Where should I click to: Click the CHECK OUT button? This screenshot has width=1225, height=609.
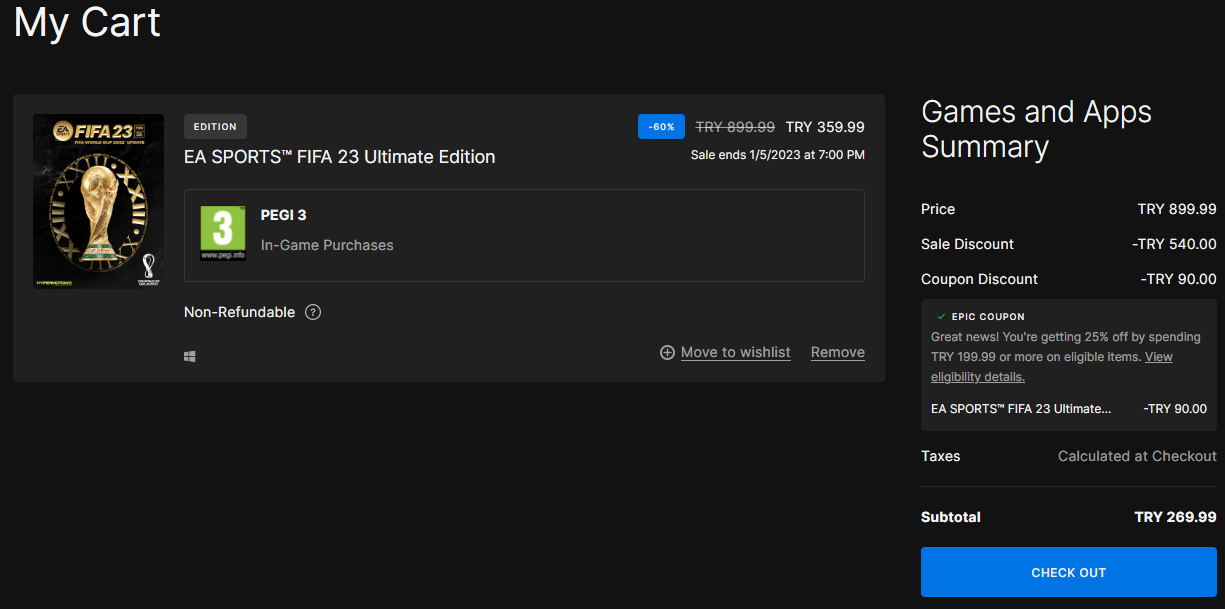click(x=1069, y=572)
